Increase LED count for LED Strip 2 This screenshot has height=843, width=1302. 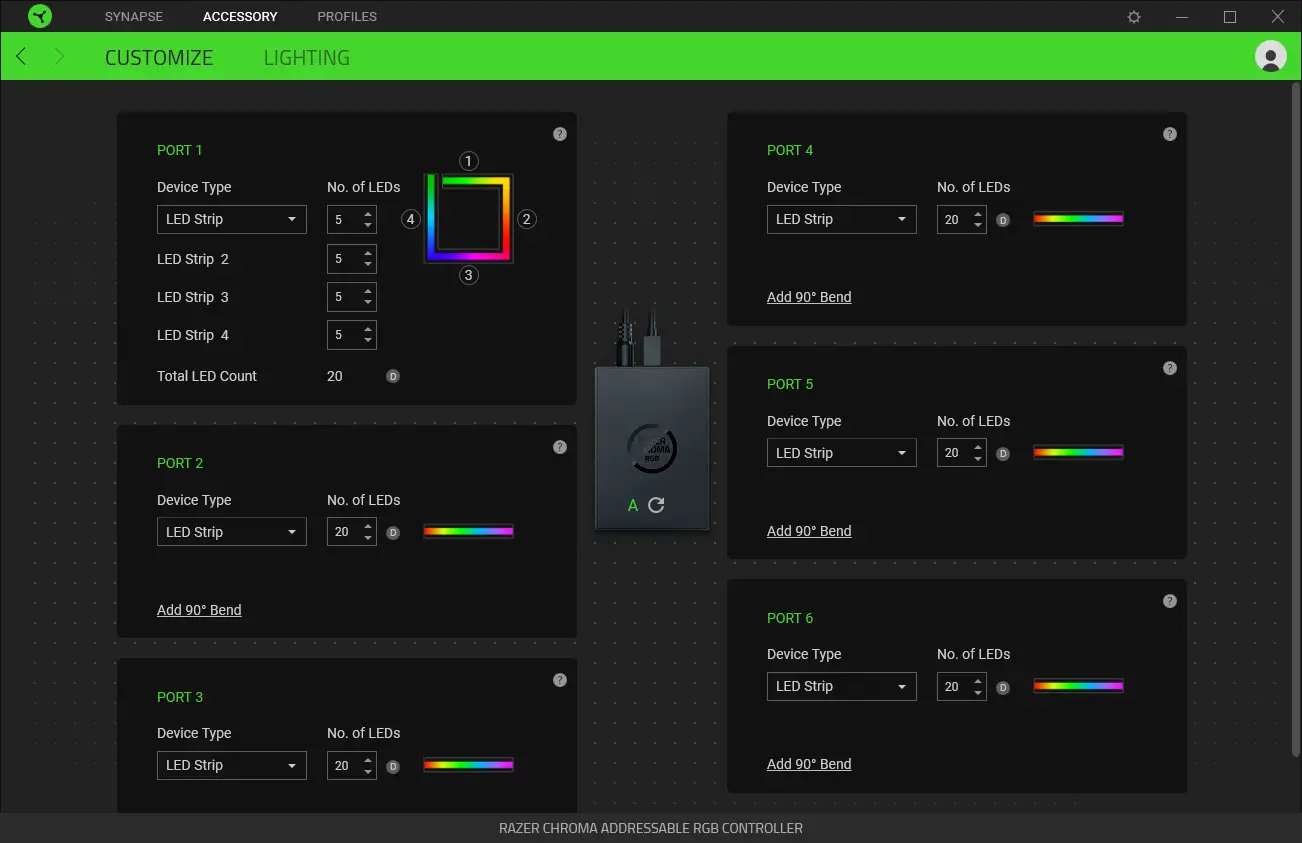click(368, 253)
